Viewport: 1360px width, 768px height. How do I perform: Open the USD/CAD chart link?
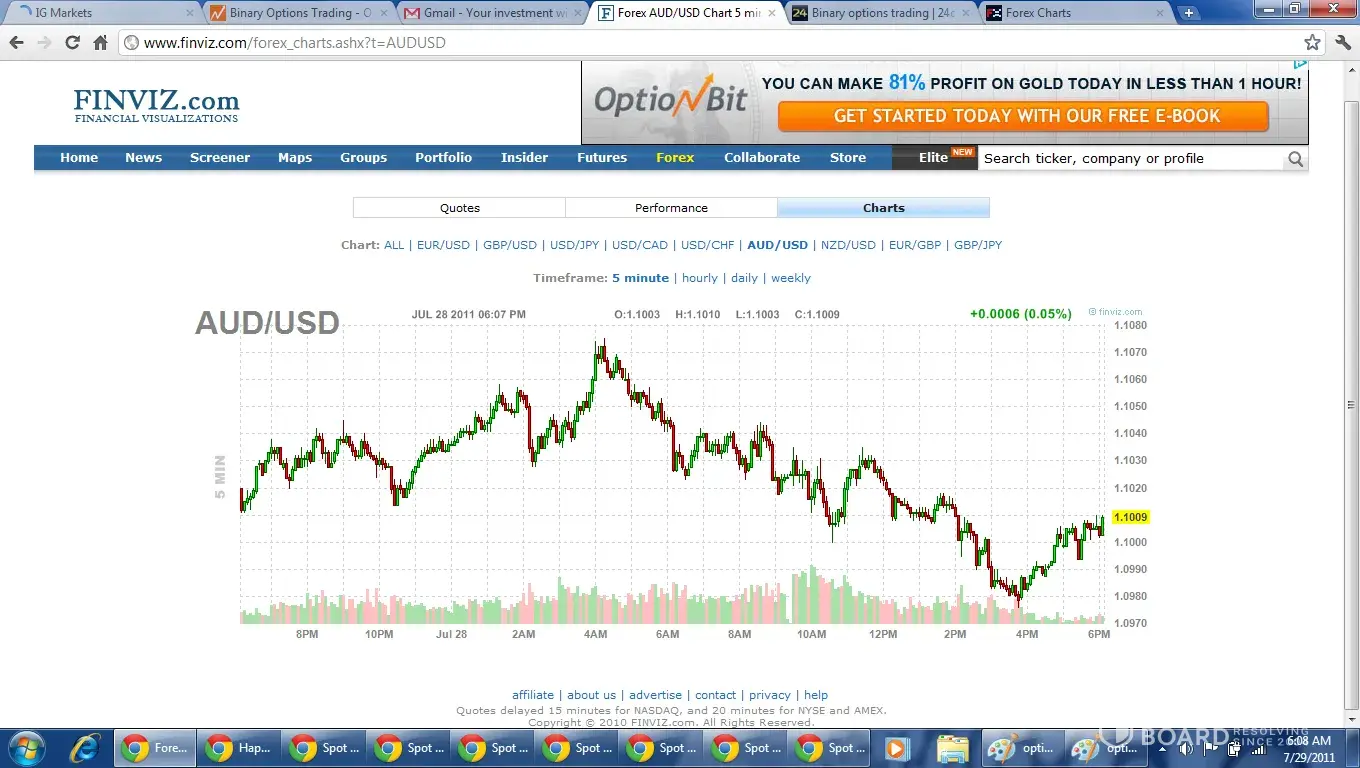point(640,245)
